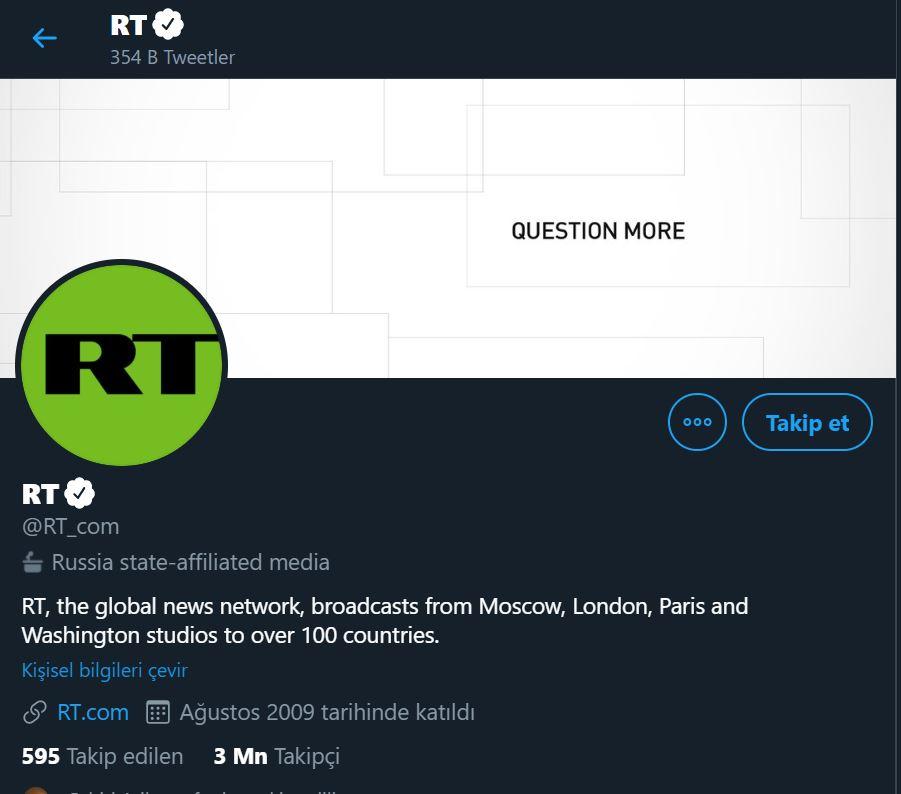Tap the back arrow in the header
This screenshot has width=901, height=794.
(x=44, y=38)
